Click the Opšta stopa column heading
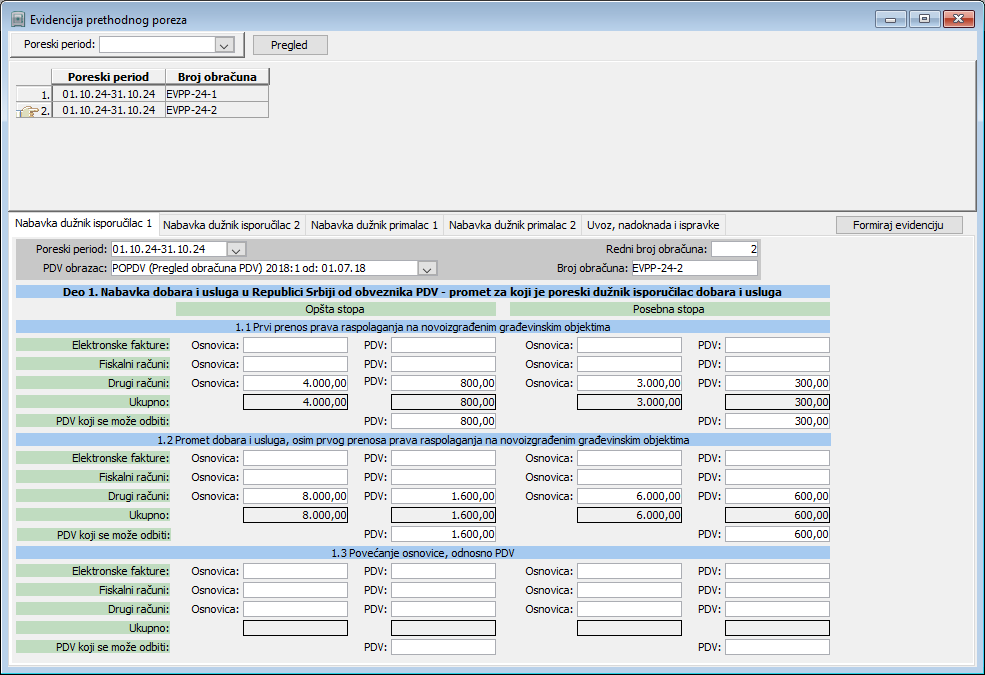The width and height of the screenshot is (985, 675). (x=335, y=309)
